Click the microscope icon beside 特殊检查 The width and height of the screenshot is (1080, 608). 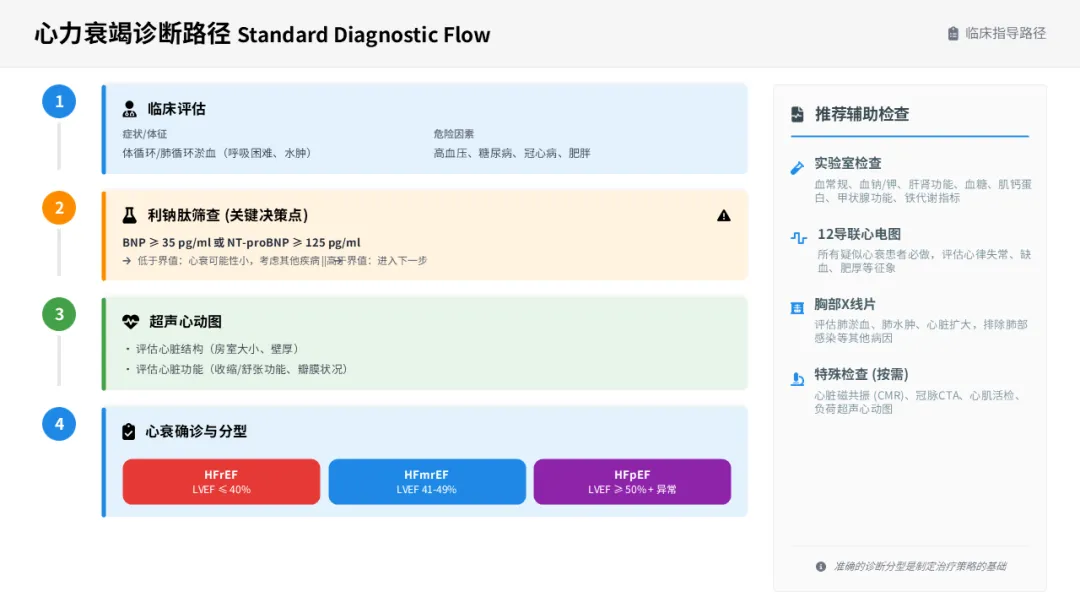point(797,378)
